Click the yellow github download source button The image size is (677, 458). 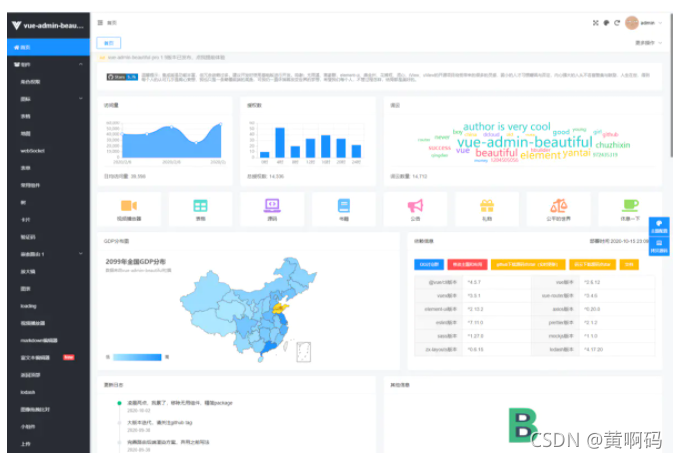pyautogui.click(x=528, y=264)
